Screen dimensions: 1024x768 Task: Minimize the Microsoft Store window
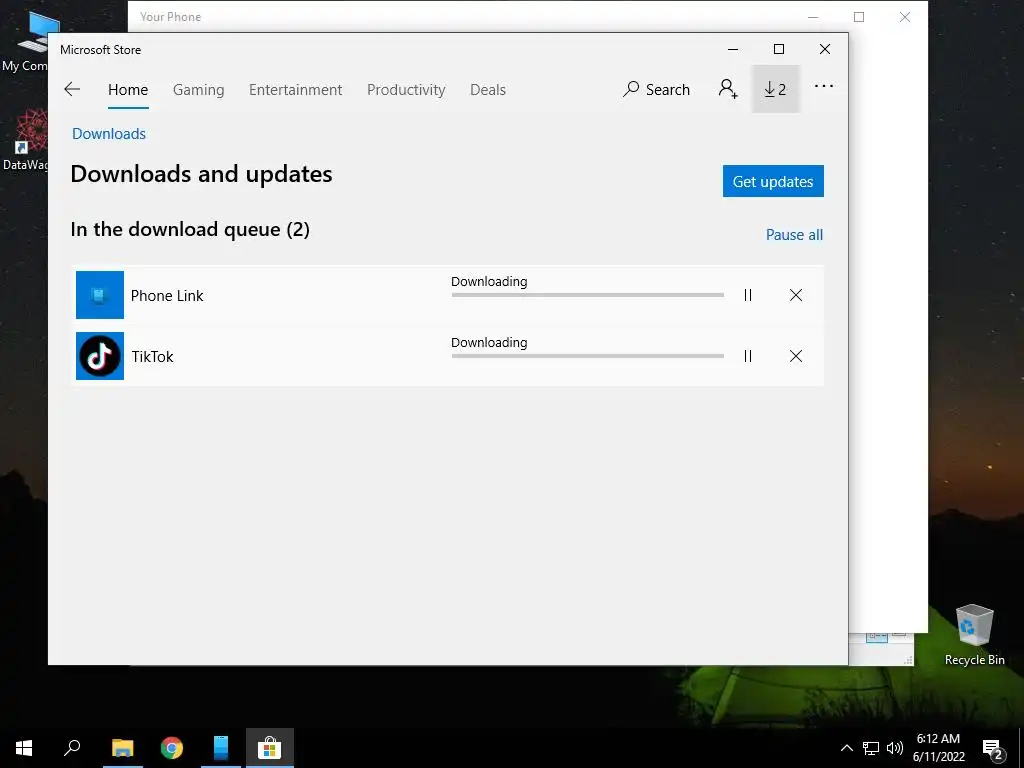(733, 49)
